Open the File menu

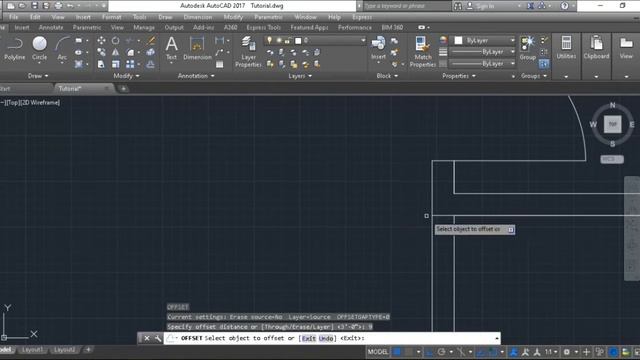[x=13, y=17]
